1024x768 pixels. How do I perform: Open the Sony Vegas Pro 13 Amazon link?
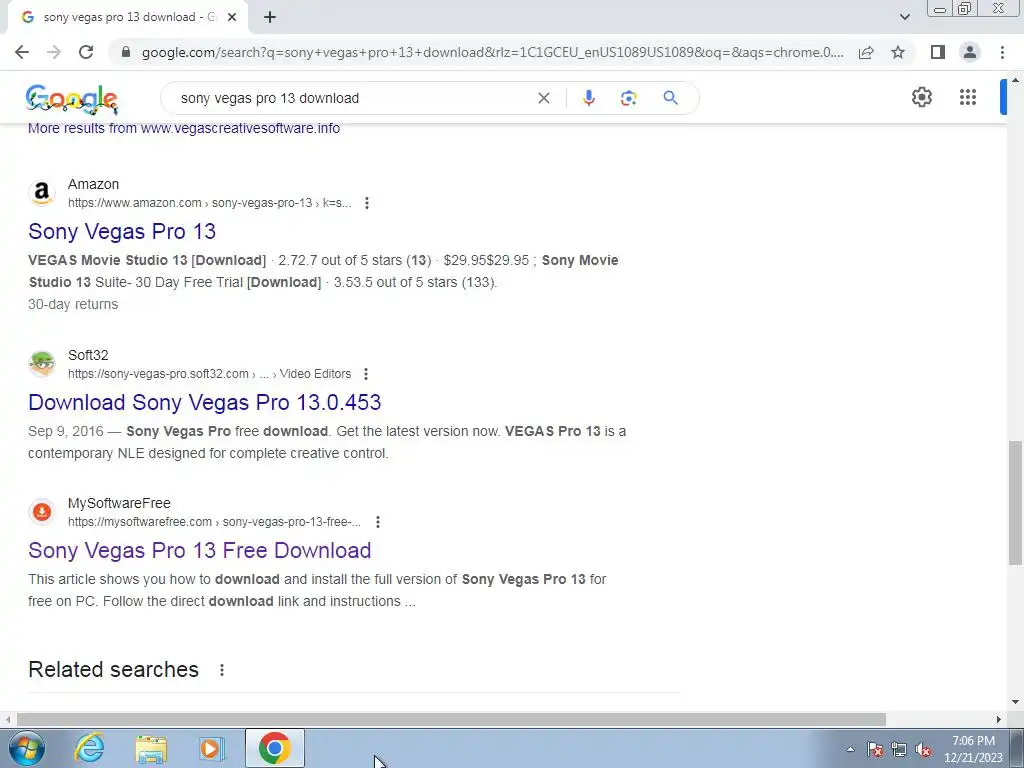[121, 231]
